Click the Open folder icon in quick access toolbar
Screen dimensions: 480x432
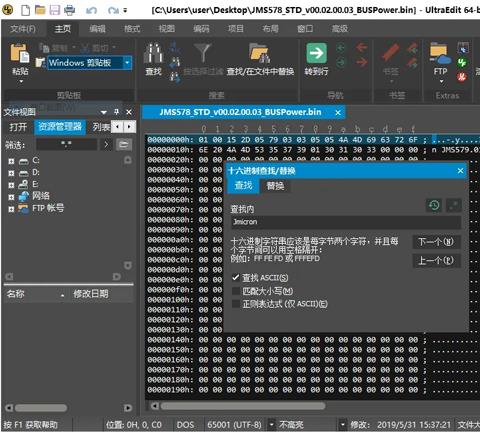click(x=40, y=10)
